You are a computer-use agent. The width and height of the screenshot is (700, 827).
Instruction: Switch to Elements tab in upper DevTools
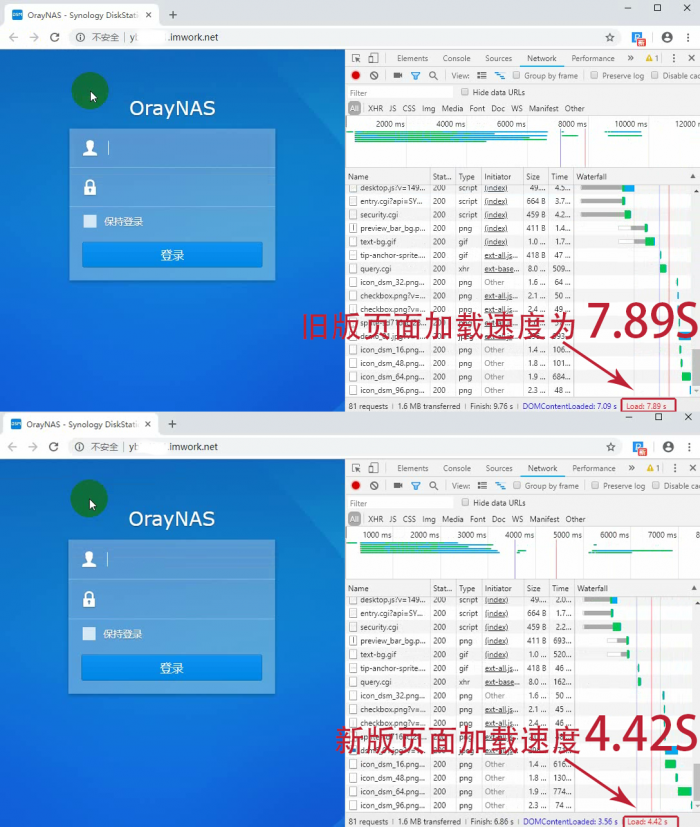413,58
